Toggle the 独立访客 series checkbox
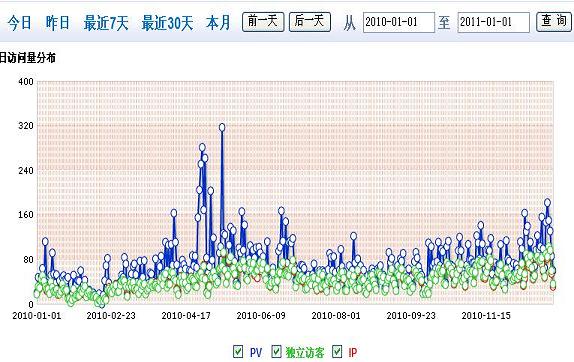 (x=277, y=351)
